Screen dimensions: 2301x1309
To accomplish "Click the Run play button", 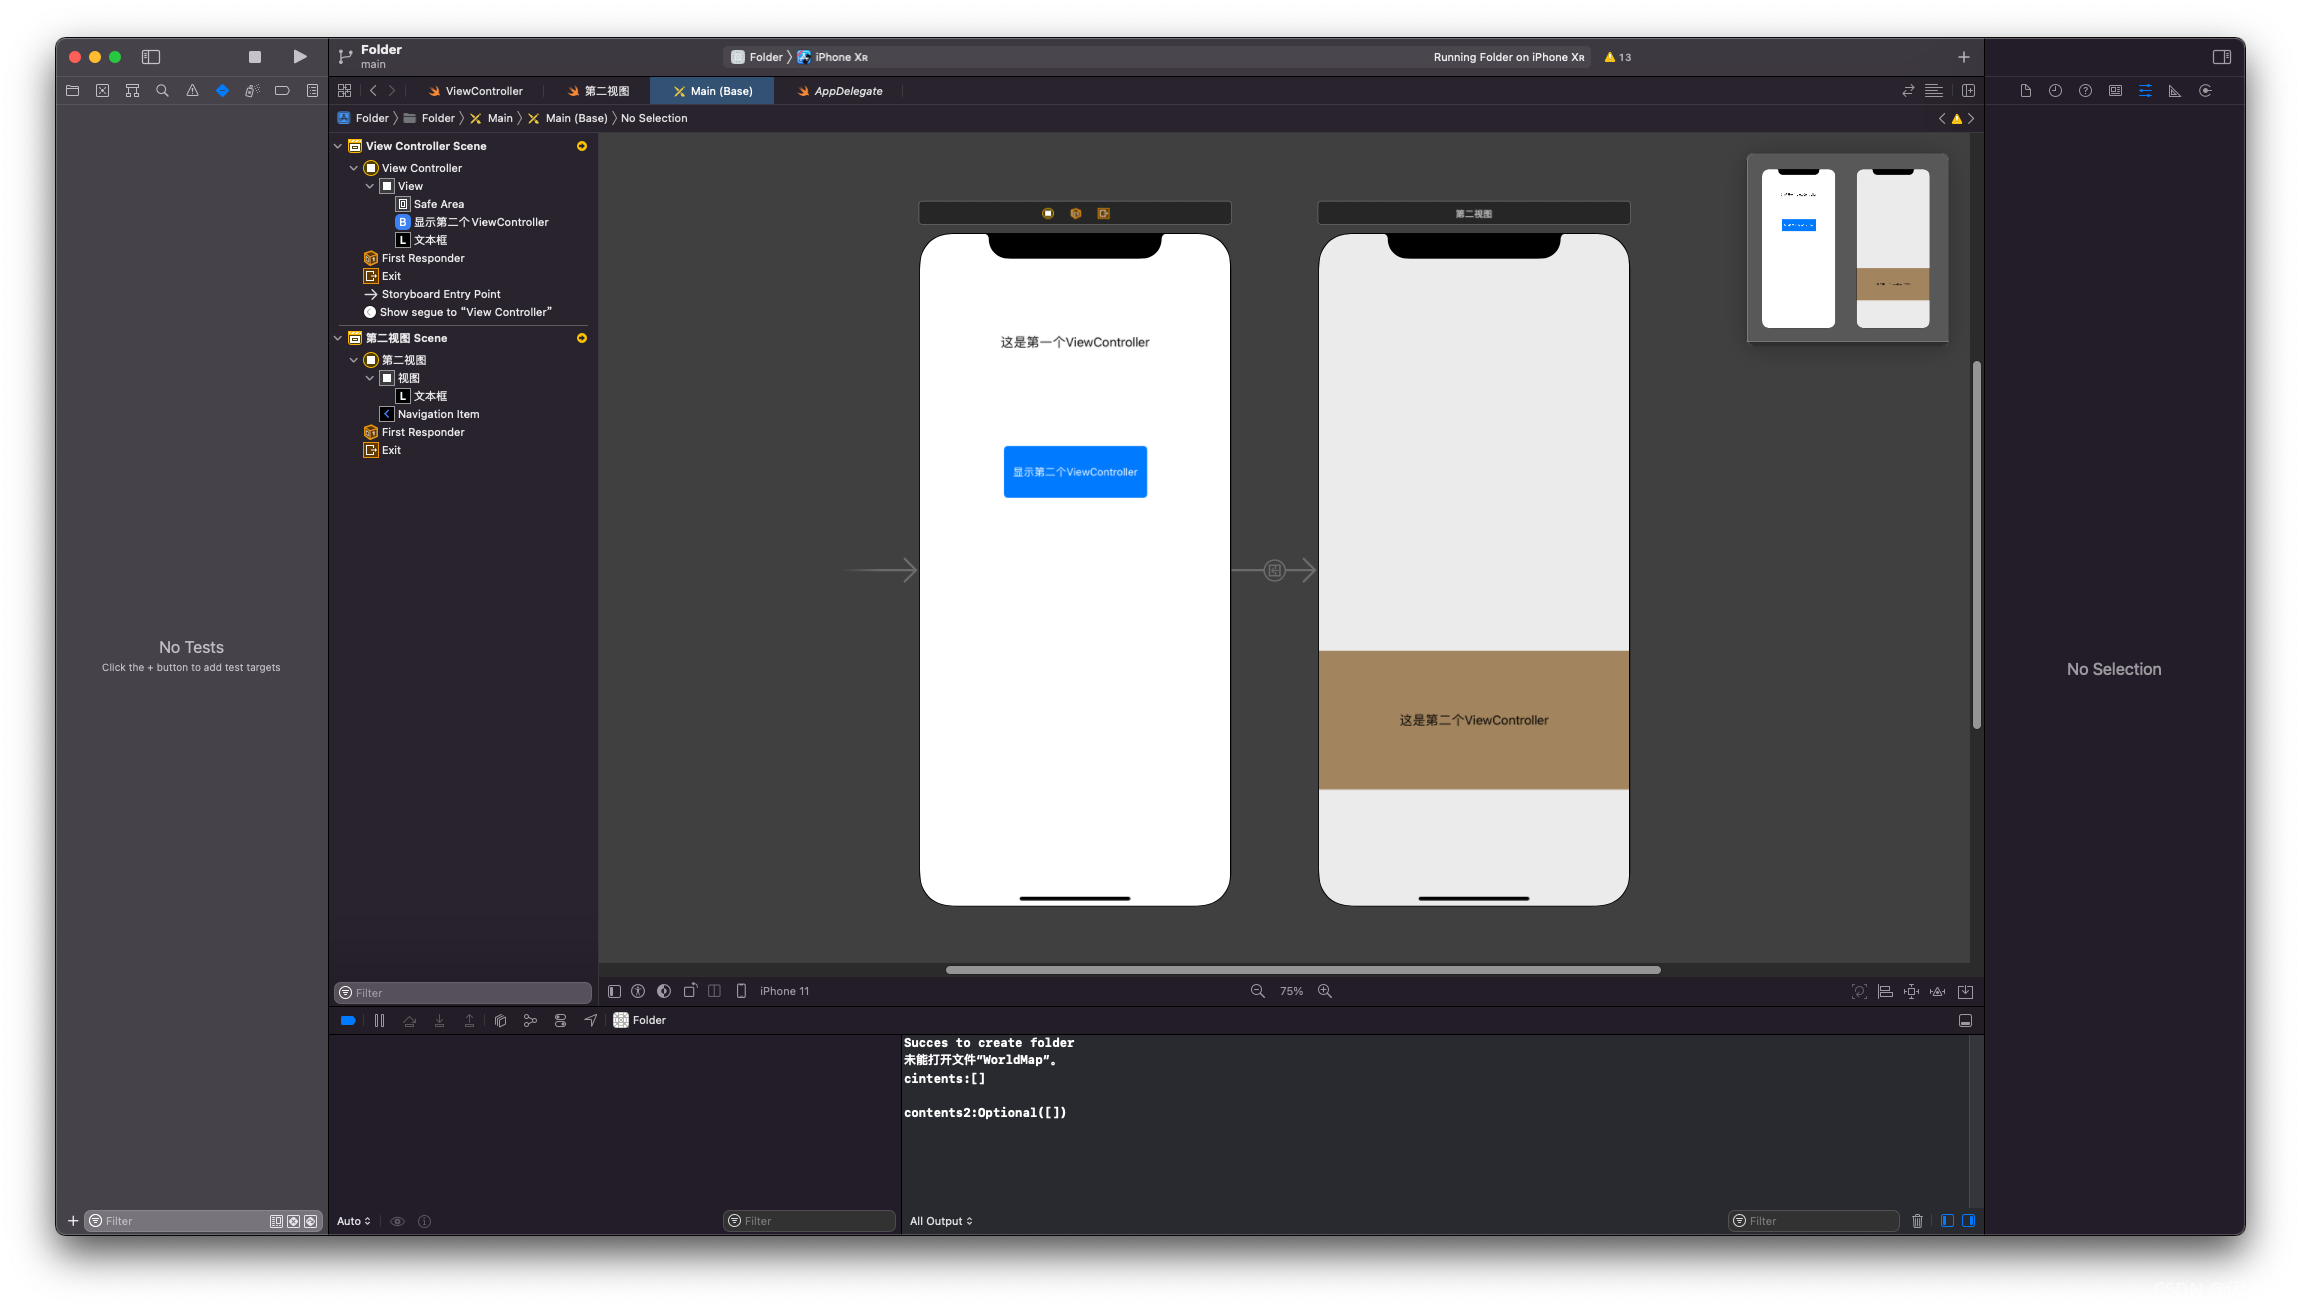I will 299,57.
